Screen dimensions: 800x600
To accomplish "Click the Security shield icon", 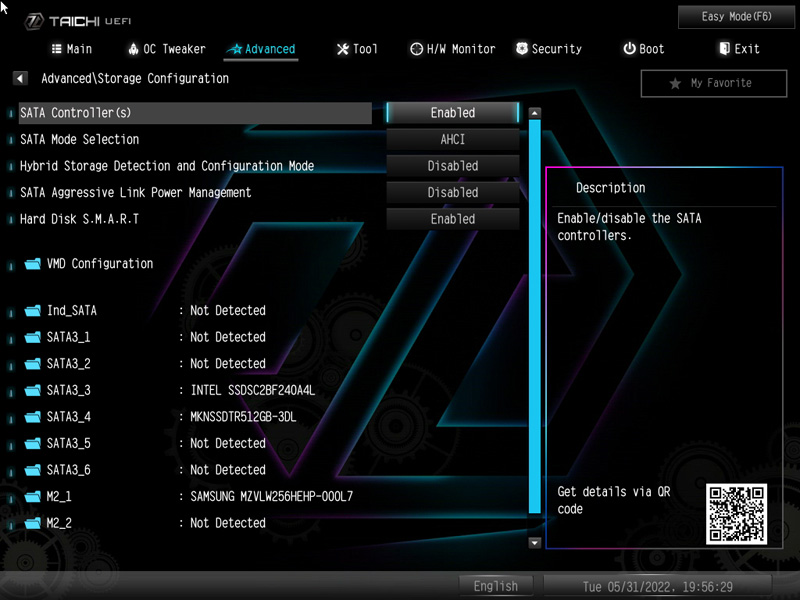I will pyautogui.click(x=522, y=48).
